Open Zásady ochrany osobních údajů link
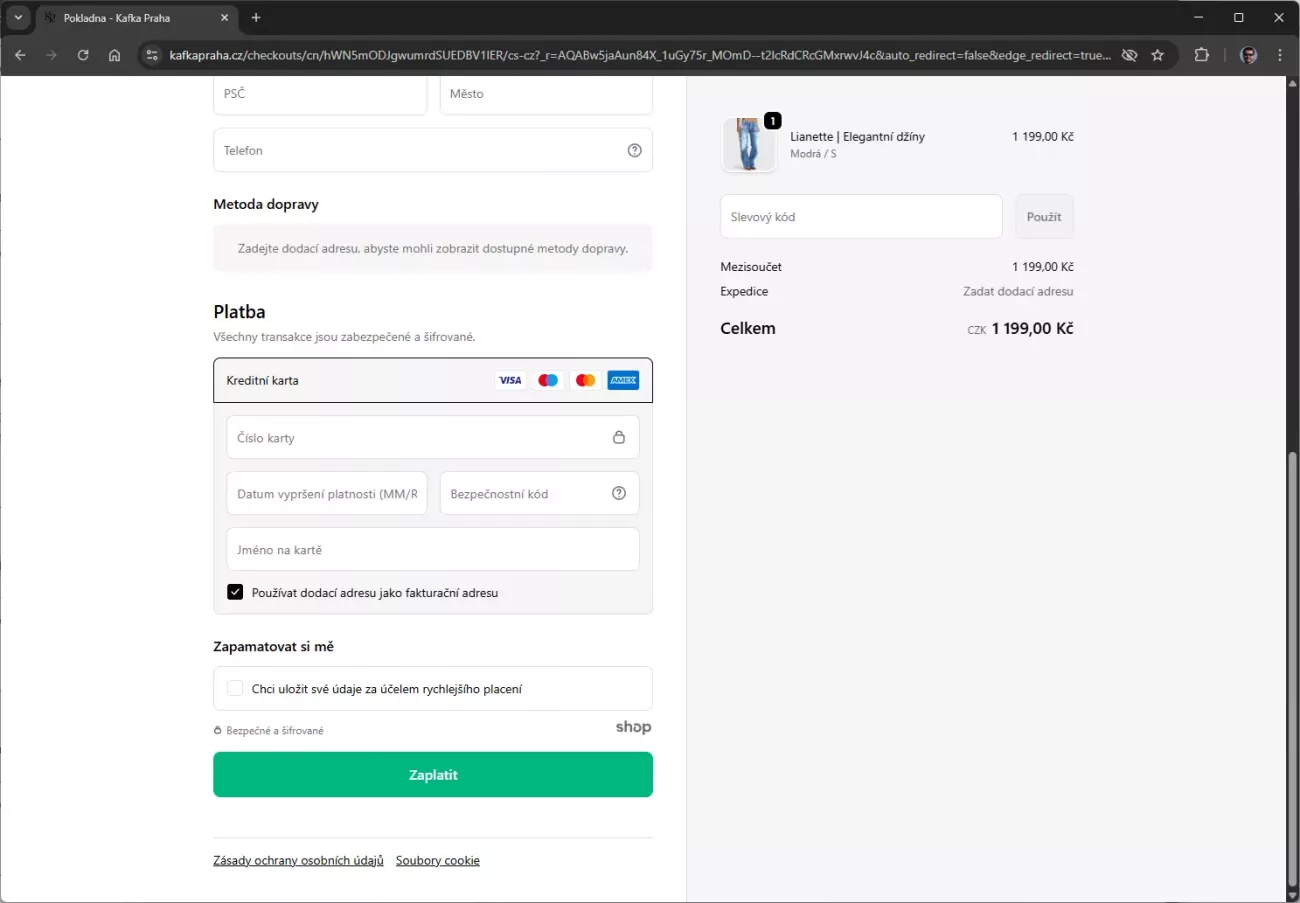This screenshot has height=903, width=1300. [x=298, y=860]
